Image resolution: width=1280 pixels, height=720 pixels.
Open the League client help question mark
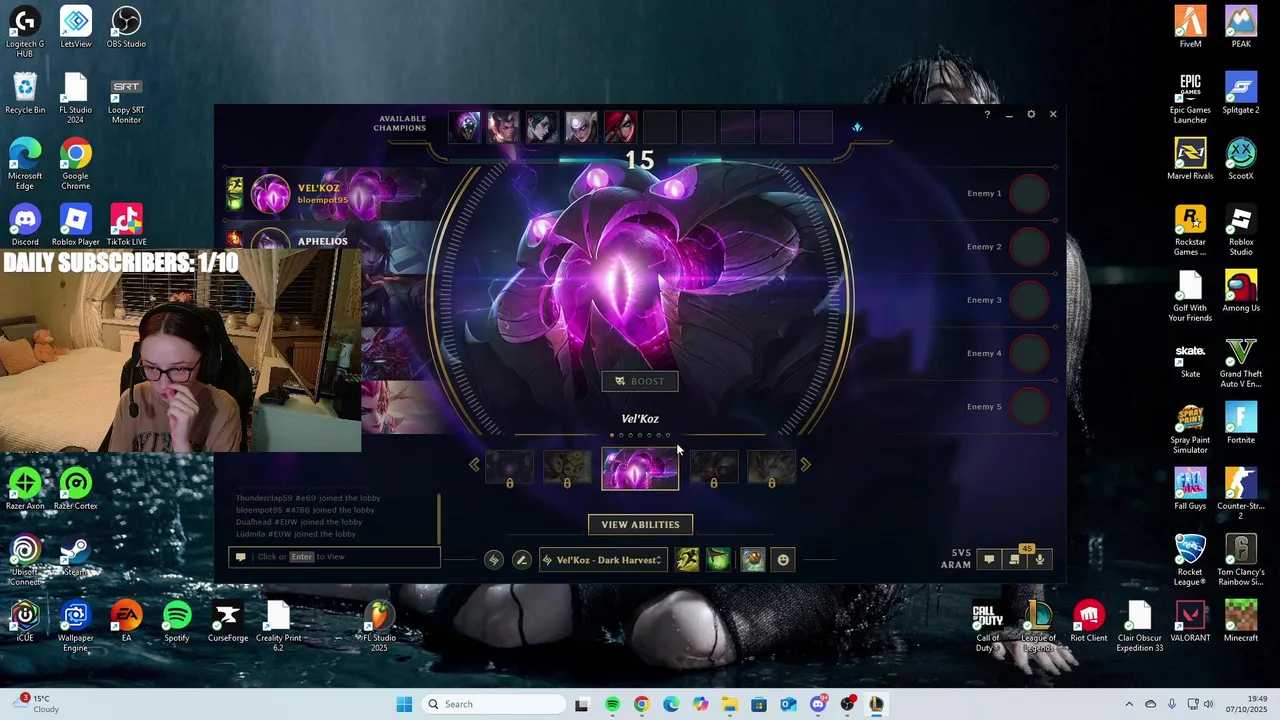987,115
